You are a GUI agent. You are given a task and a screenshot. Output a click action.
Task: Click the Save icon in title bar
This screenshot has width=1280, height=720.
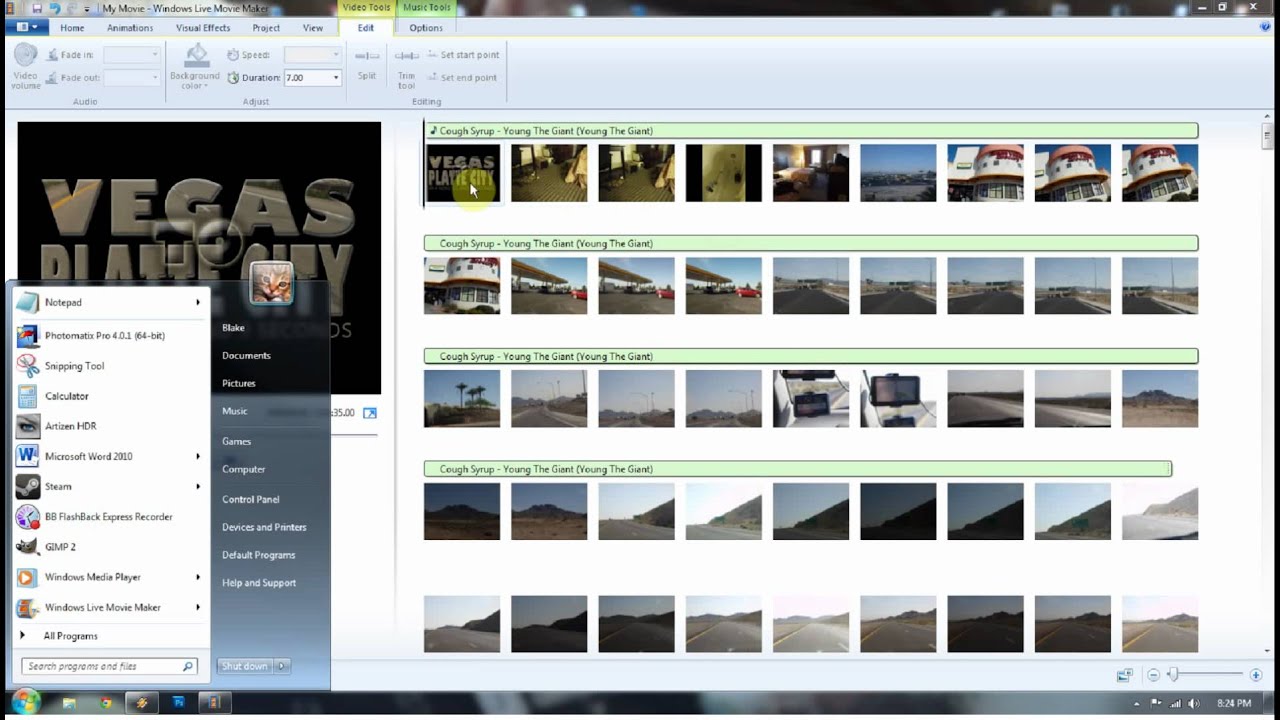(37, 8)
